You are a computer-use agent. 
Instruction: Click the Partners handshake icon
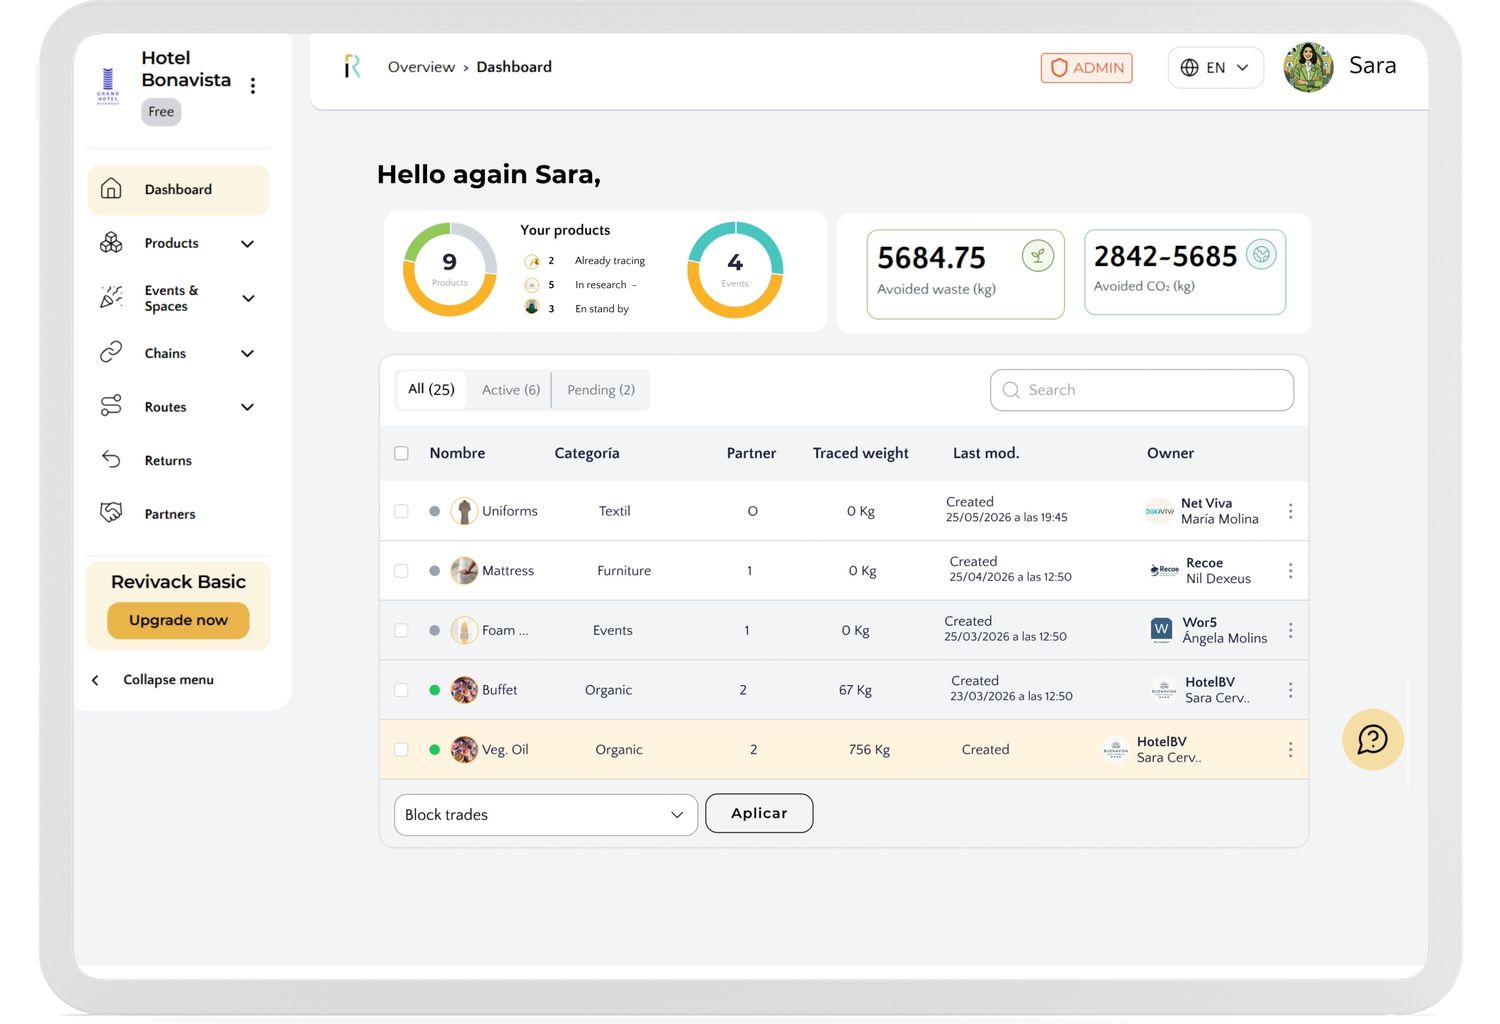[111, 513]
